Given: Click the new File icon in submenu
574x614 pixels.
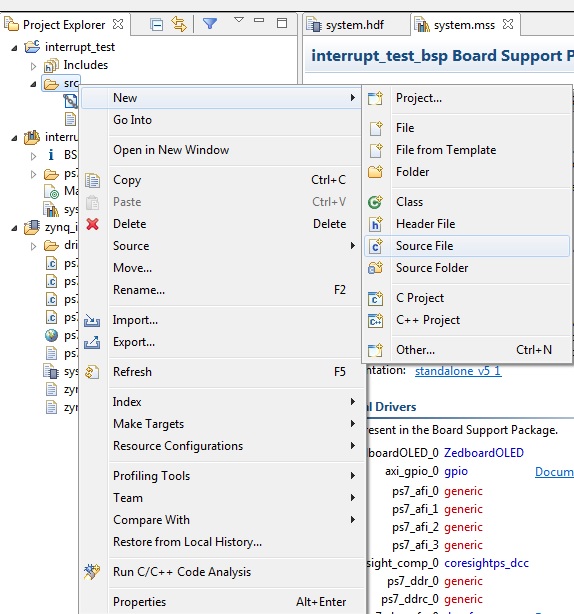Looking at the screenshot, I should [x=375, y=128].
